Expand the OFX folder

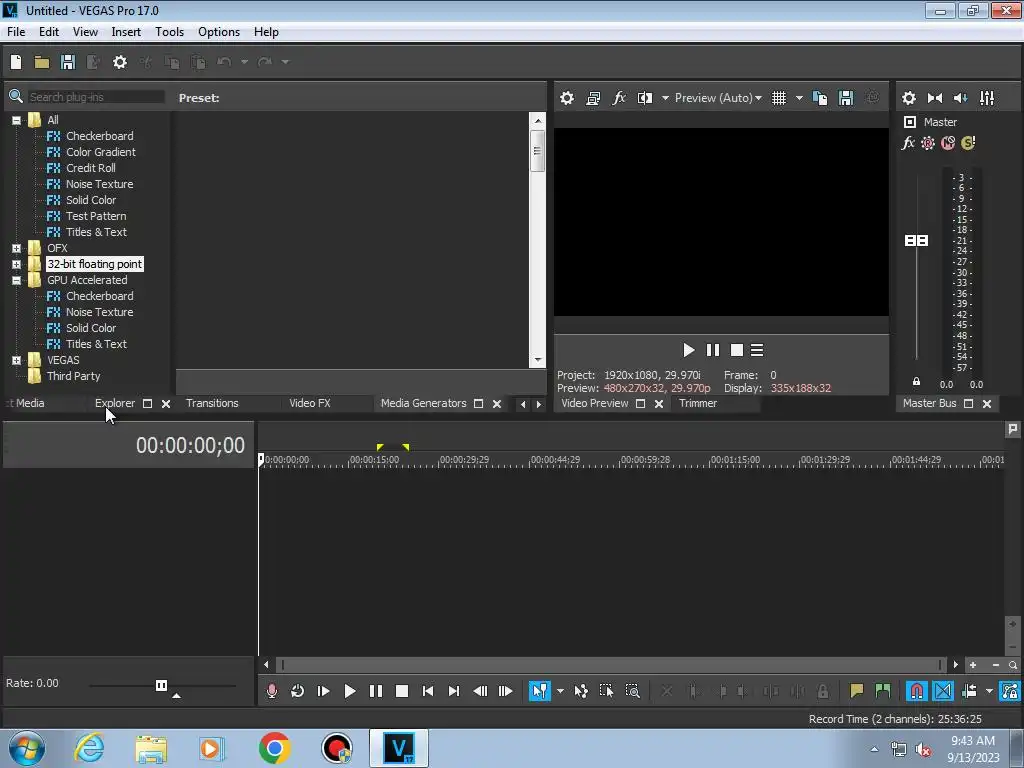(16, 248)
